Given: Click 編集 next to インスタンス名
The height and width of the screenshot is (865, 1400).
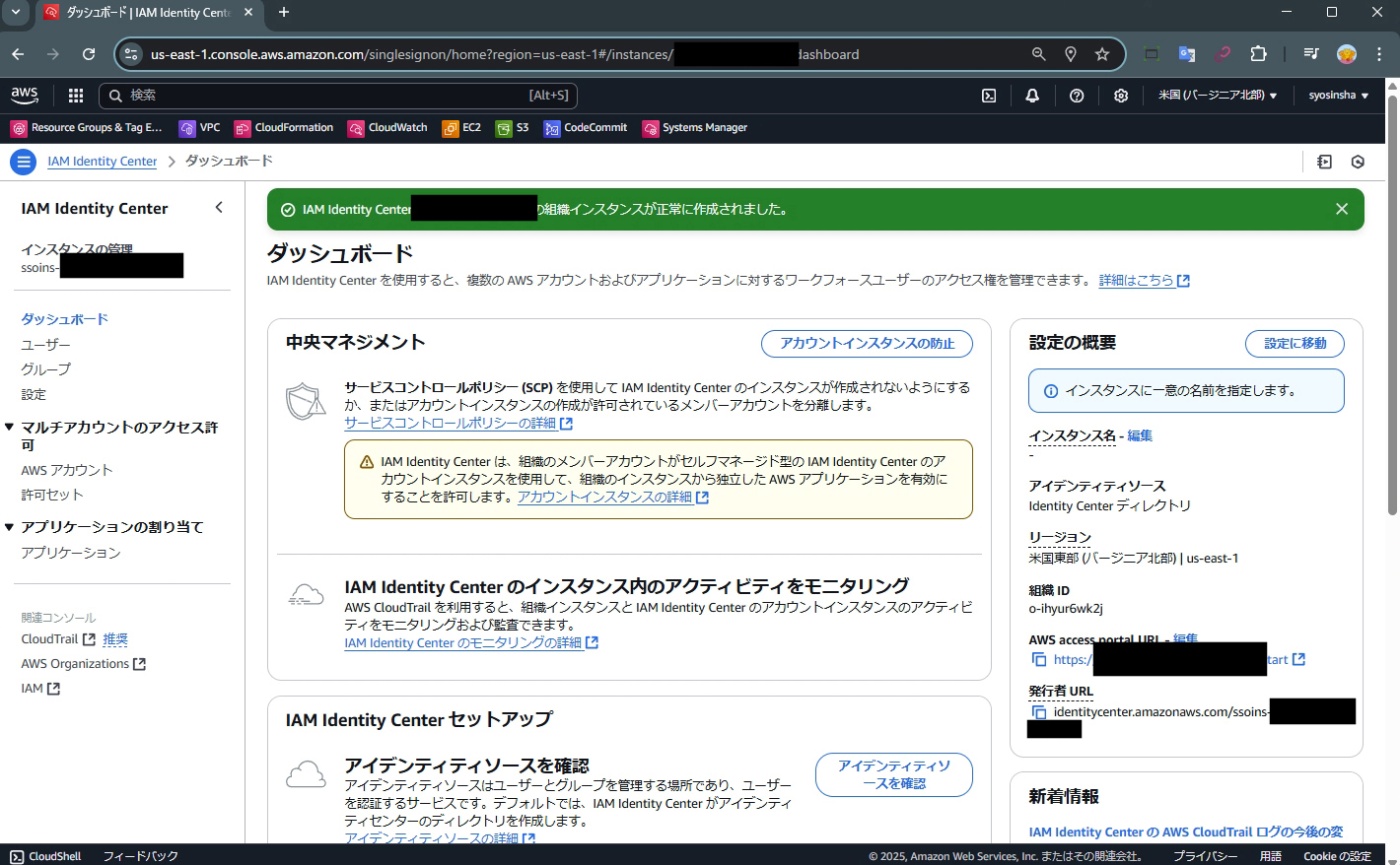Looking at the screenshot, I should coord(1140,436).
